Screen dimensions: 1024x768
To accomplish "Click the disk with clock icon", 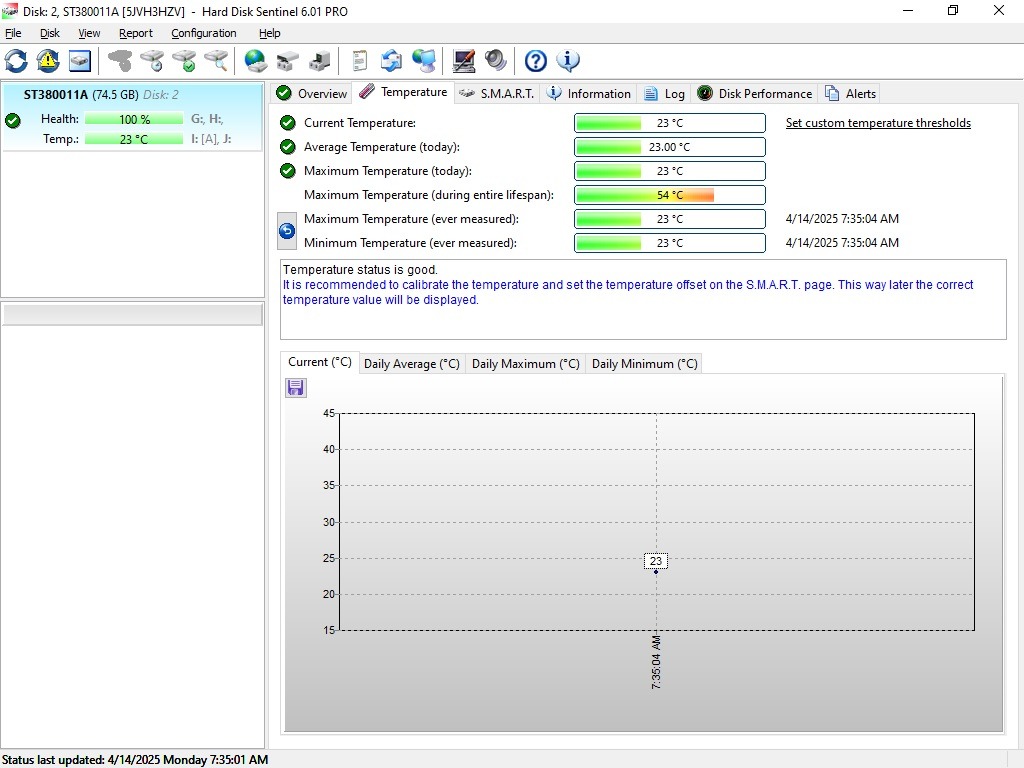I will [152, 61].
